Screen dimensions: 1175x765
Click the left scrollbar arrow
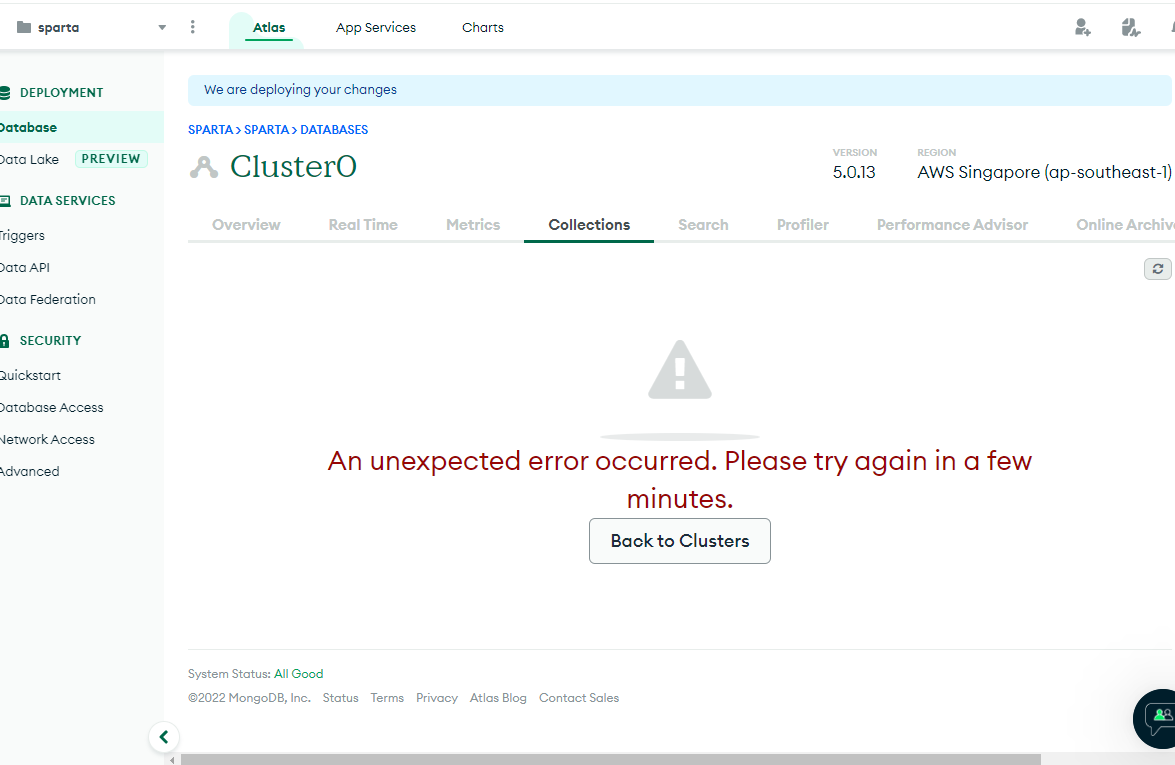click(x=172, y=760)
